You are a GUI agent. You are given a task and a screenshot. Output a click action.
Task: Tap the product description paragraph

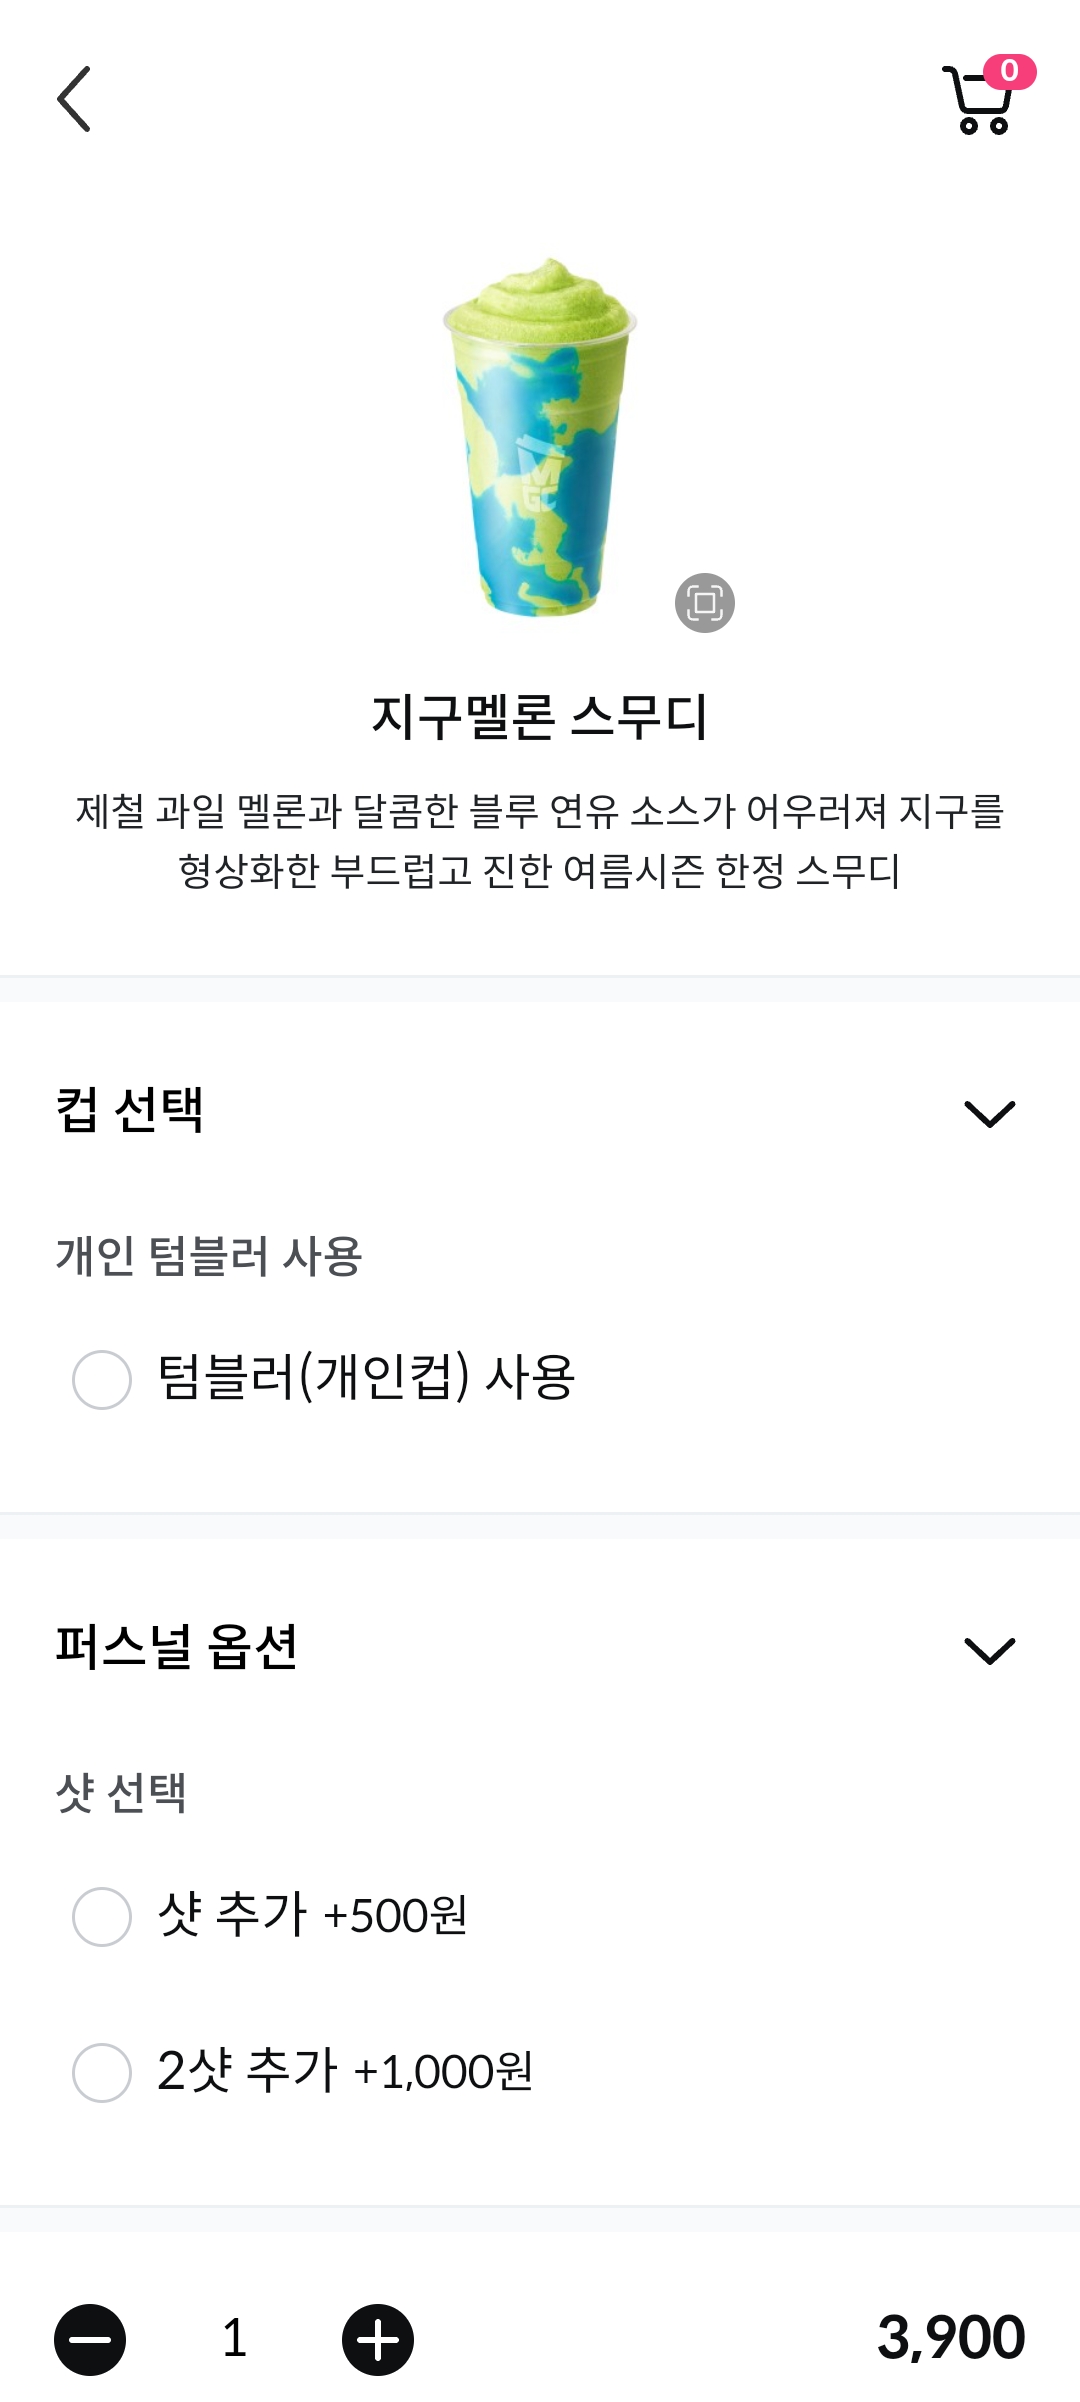click(x=540, y=840)
